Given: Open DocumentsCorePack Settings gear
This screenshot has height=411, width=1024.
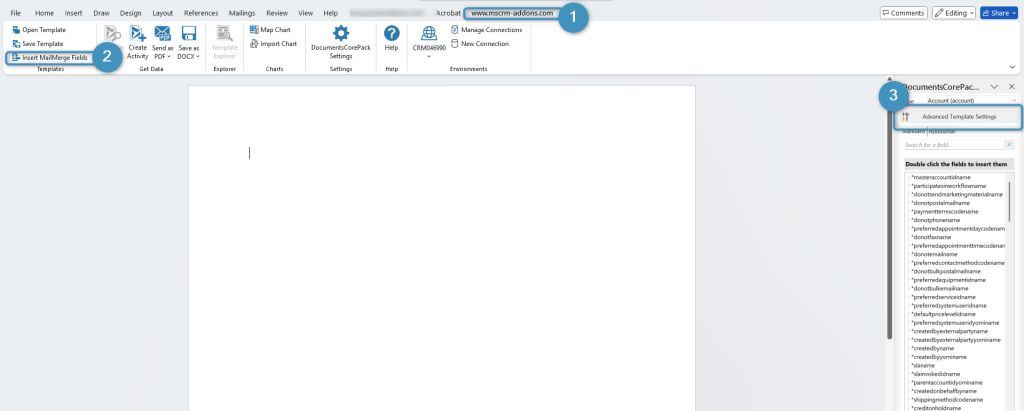Looking at the screenshot, I should 341,35.
